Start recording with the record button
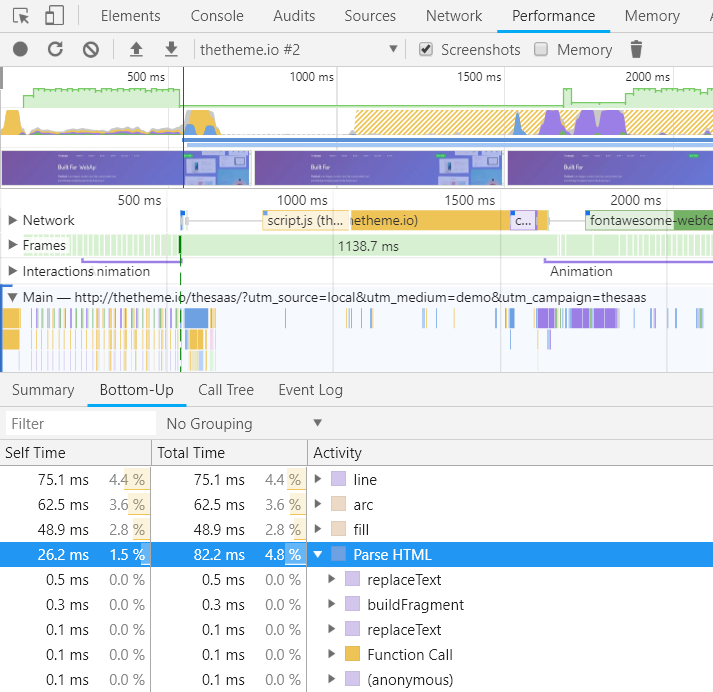 (x=20, y=50)
